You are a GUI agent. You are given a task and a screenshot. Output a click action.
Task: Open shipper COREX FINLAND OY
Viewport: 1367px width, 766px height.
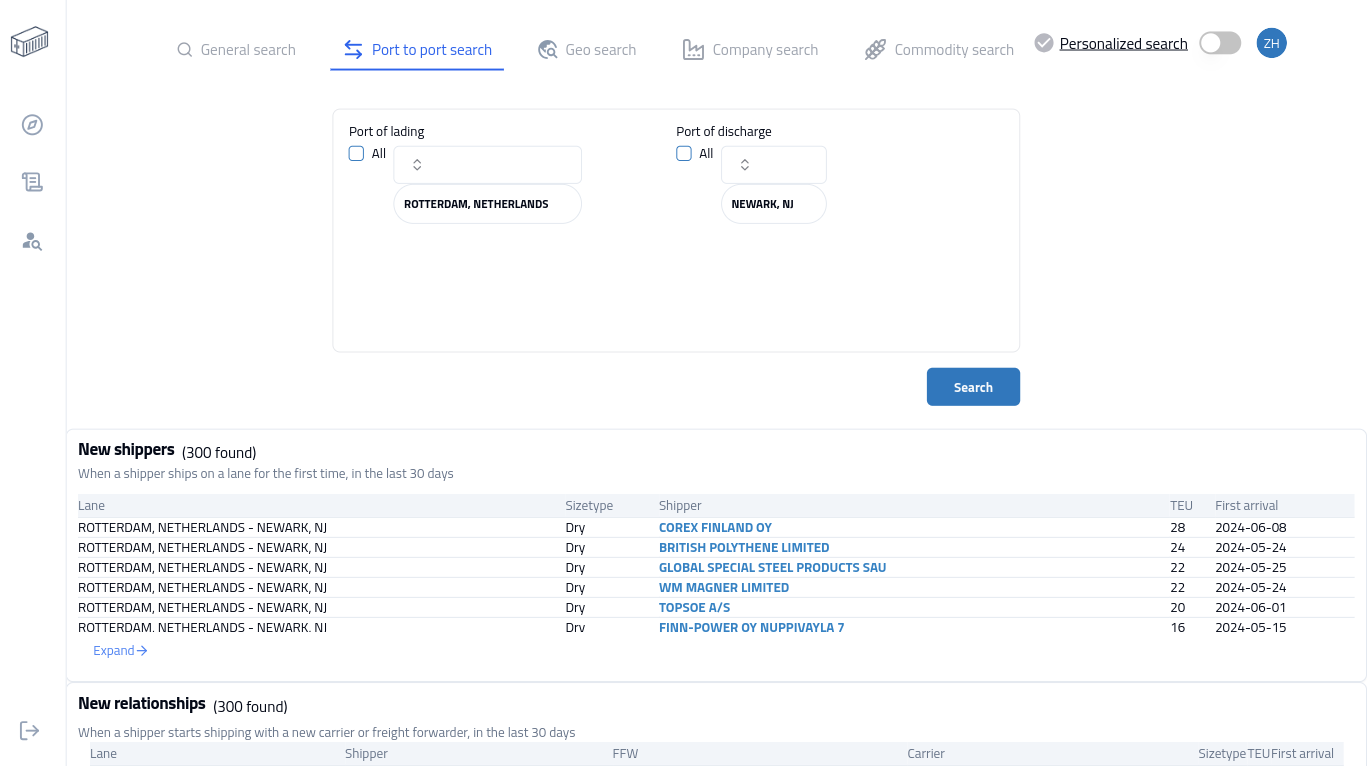point(715,528)
